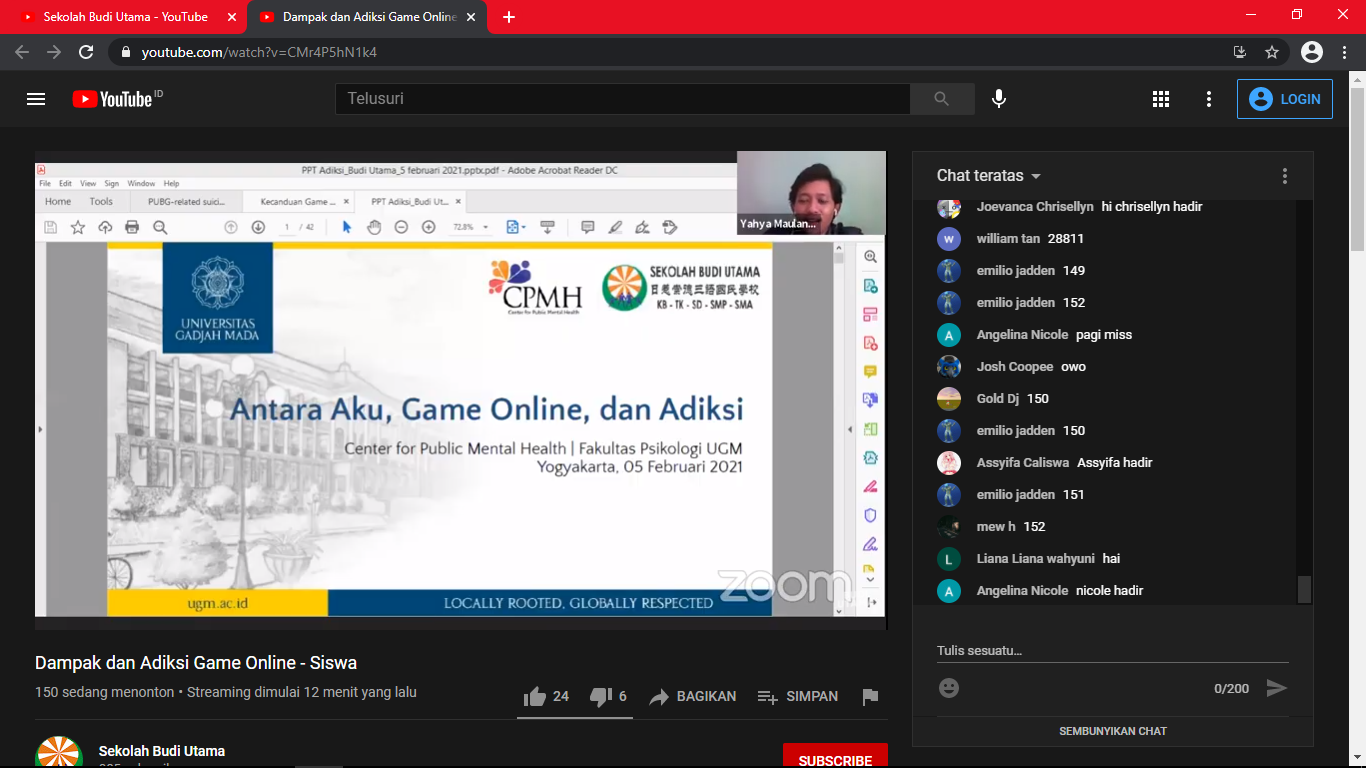
Task: Open the YouTube hamburger guide menu
Action: 36,99
